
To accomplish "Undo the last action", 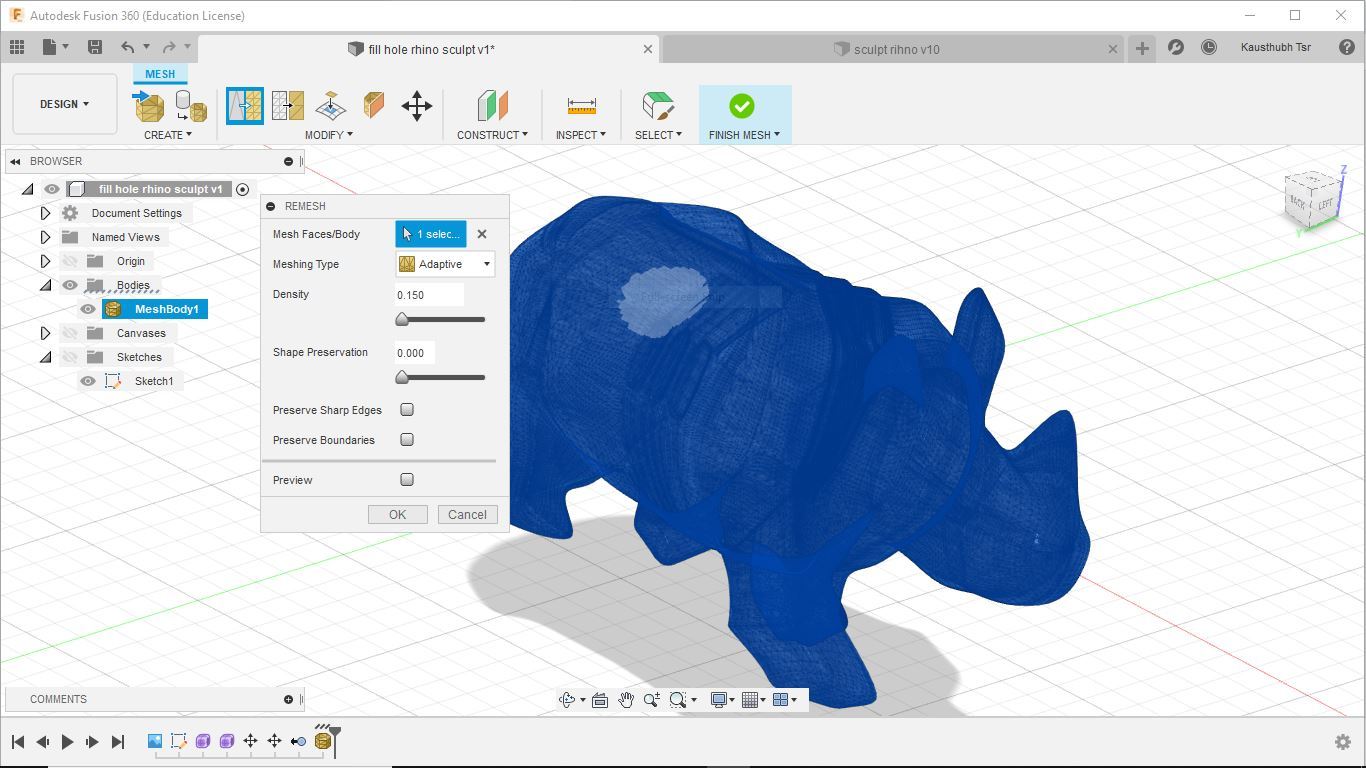I will point(127,47).
